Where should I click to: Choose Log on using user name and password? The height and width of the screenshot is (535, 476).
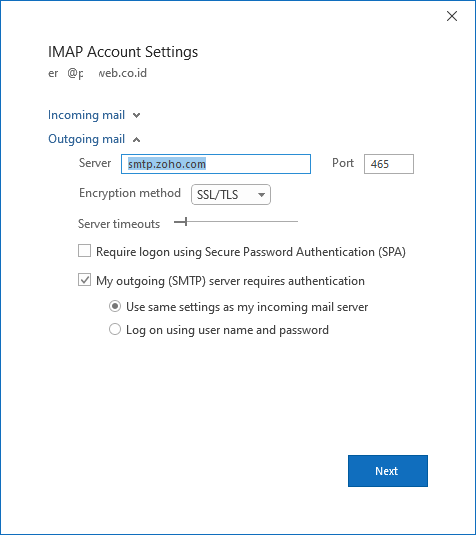[115, 329]
